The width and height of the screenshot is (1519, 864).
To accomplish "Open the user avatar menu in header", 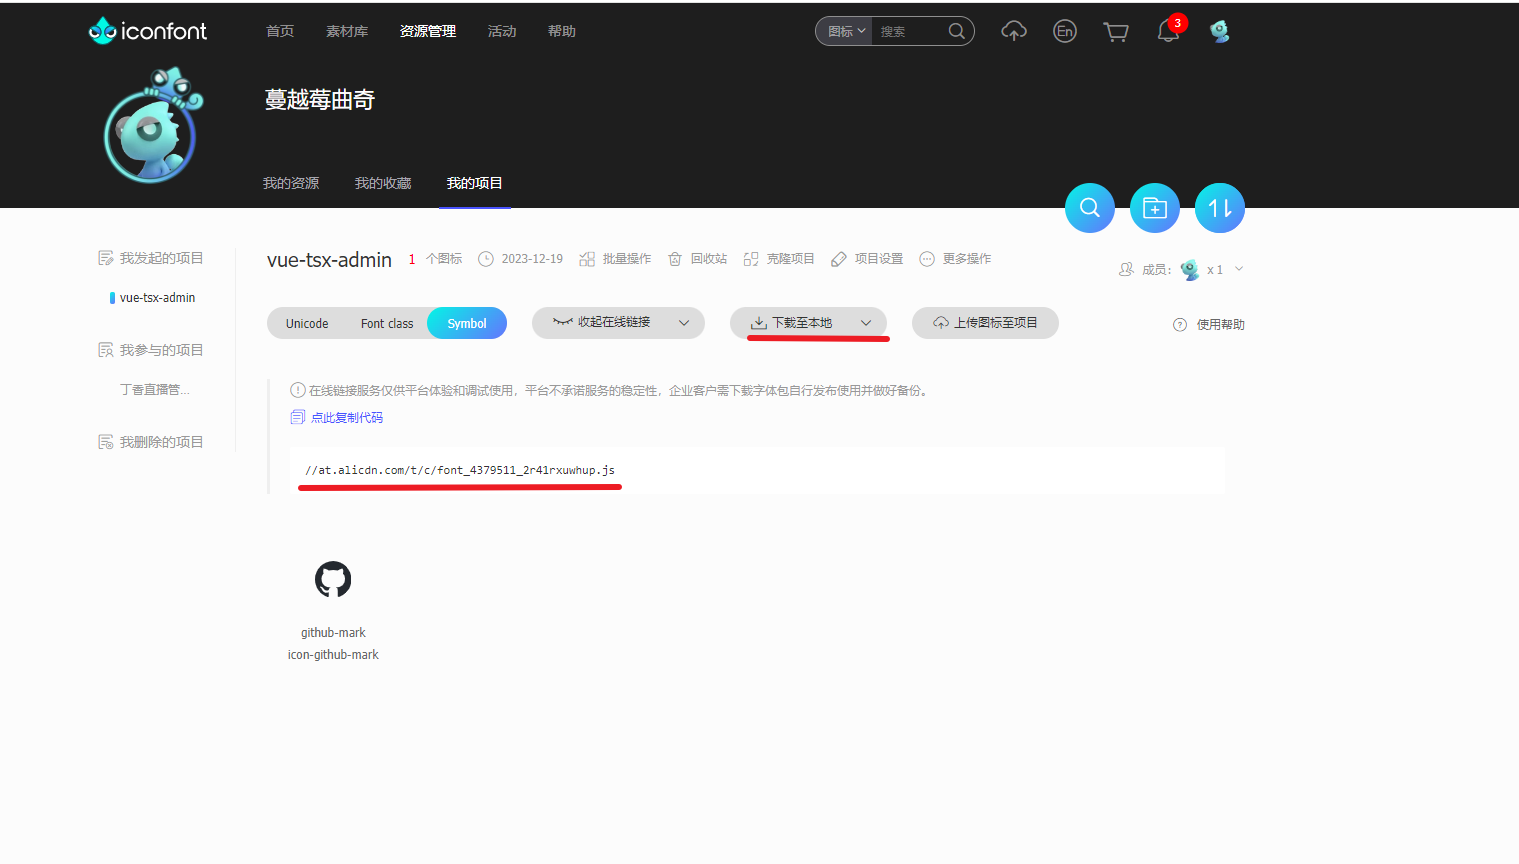I will [x=1219, y=31].
